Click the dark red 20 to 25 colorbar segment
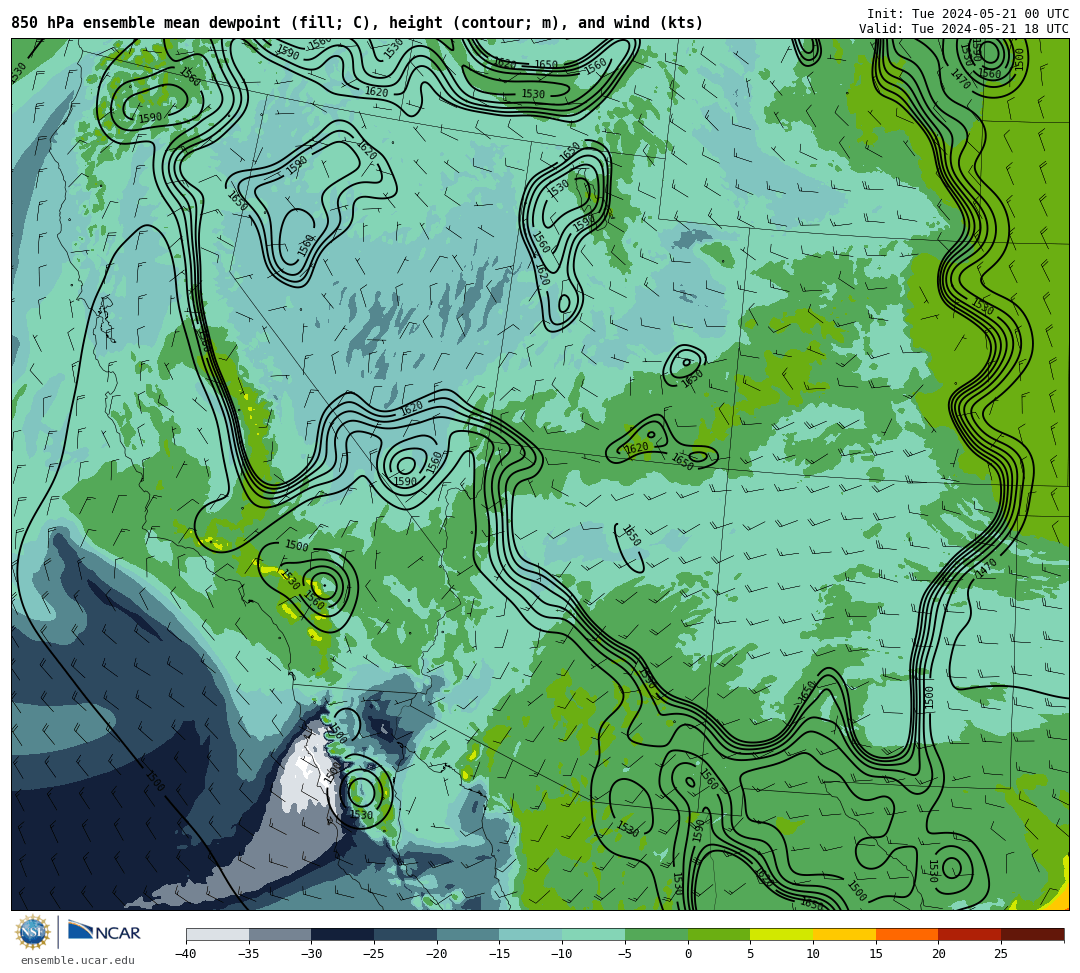This screenshot has width=1080, height=973. [970, 934]
